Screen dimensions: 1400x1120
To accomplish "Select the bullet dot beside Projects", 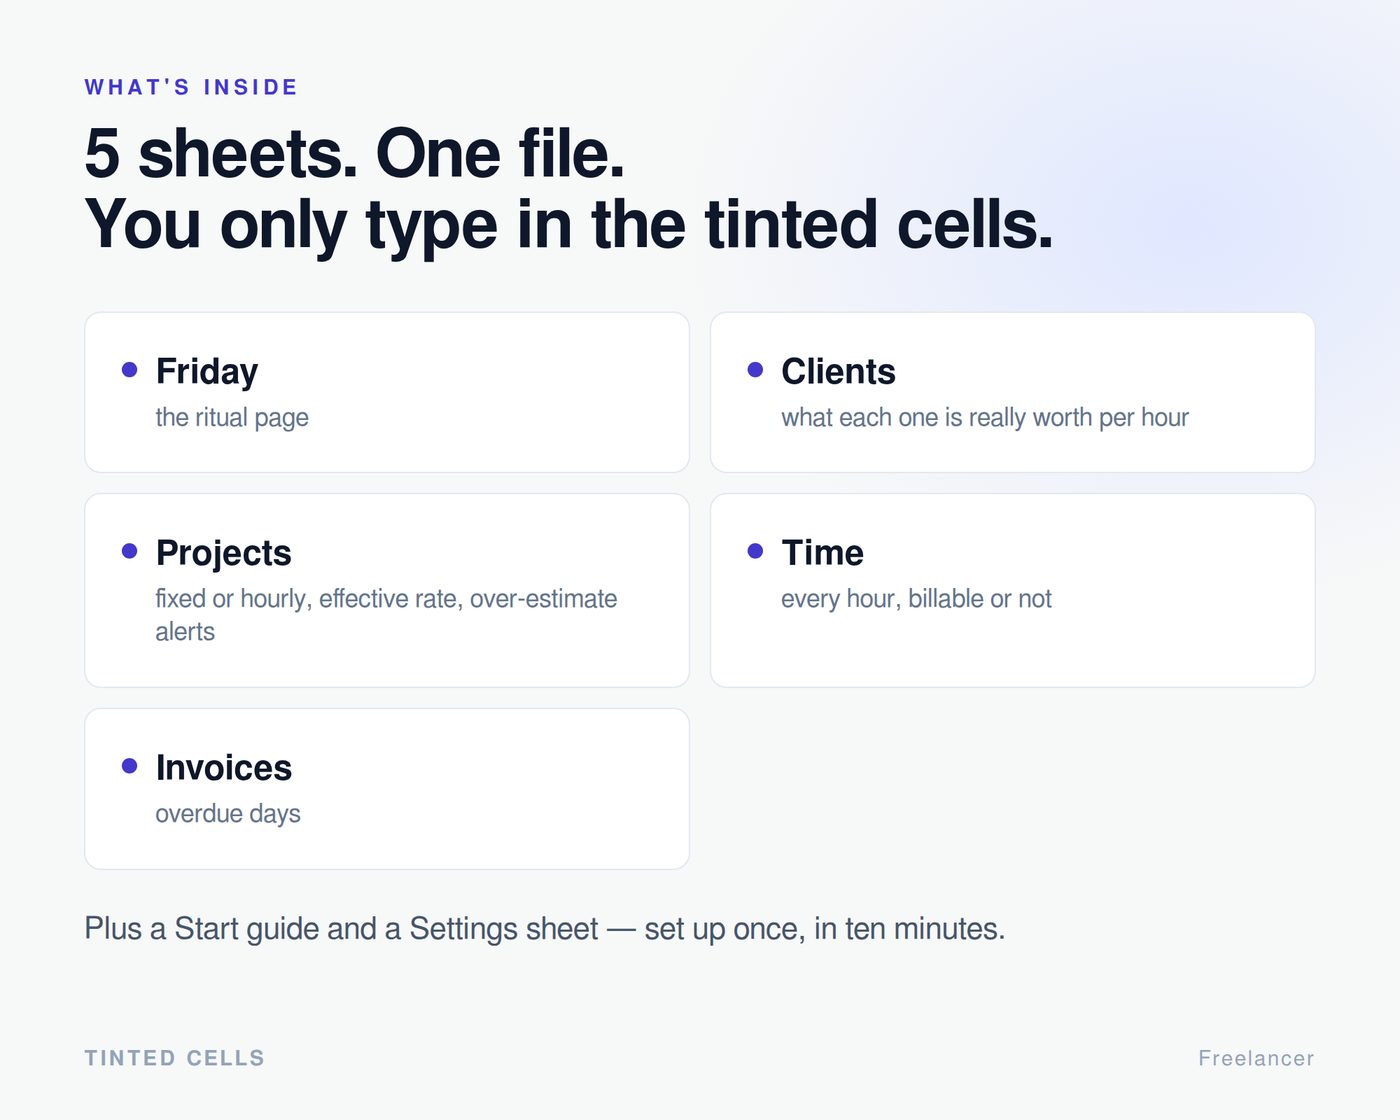I will 129,551.
